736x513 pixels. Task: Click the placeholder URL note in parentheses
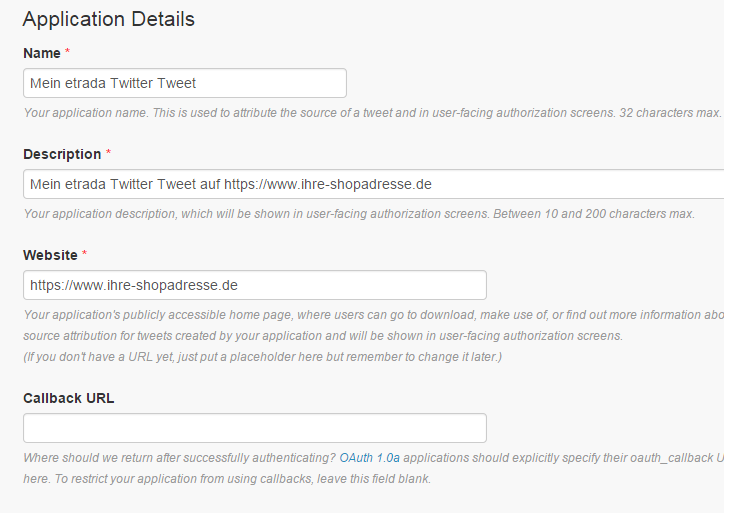(262, 357)
